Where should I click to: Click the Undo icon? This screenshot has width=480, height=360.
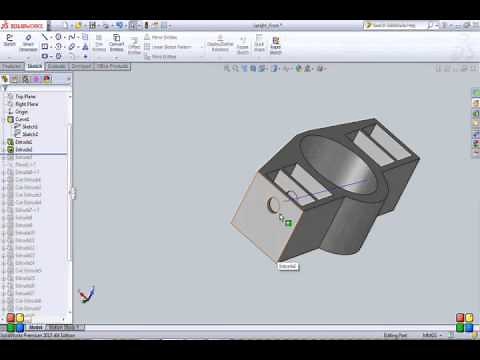click(119, 25)
